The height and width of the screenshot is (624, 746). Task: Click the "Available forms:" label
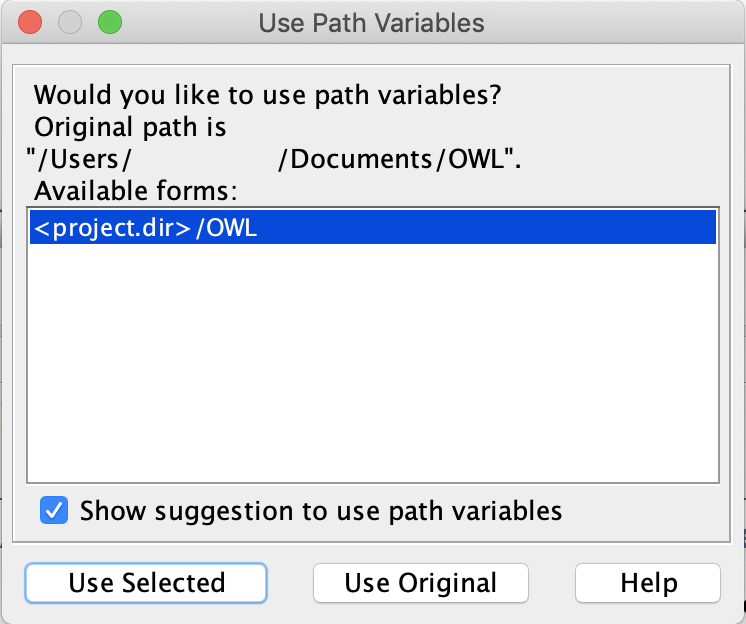pyautogui.click(x=140, y=190)
